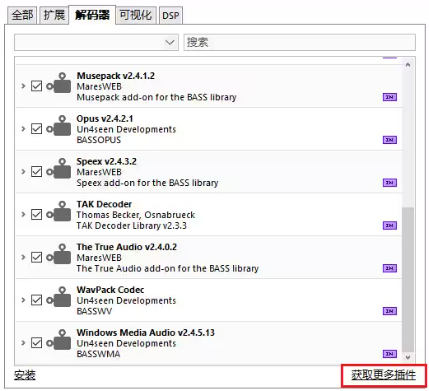The image size is (429, 391).
Task: Select the BASSOPUS description text
Action: coord(99,140)
